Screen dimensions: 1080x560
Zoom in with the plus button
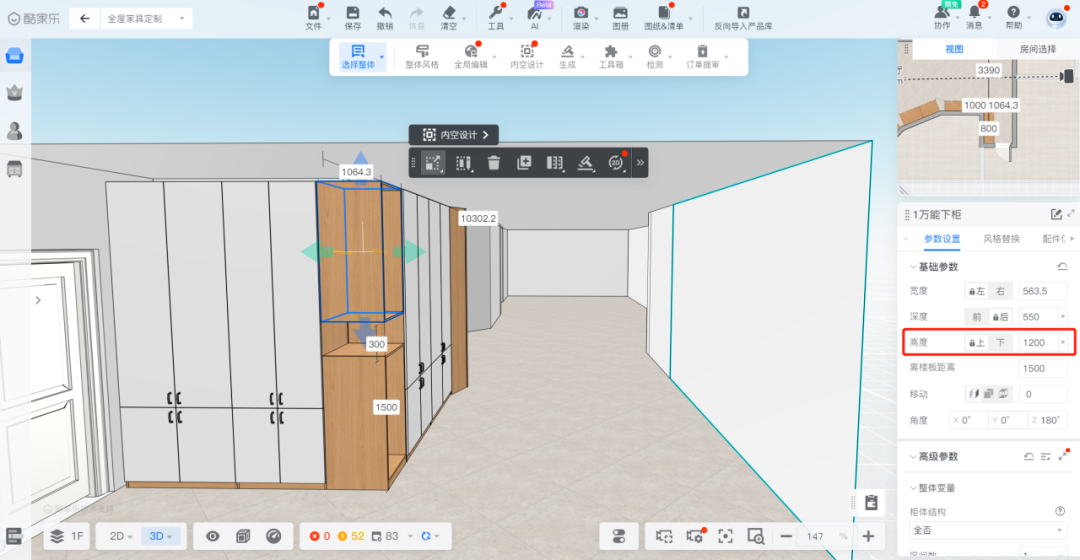(x=868, y=536)
